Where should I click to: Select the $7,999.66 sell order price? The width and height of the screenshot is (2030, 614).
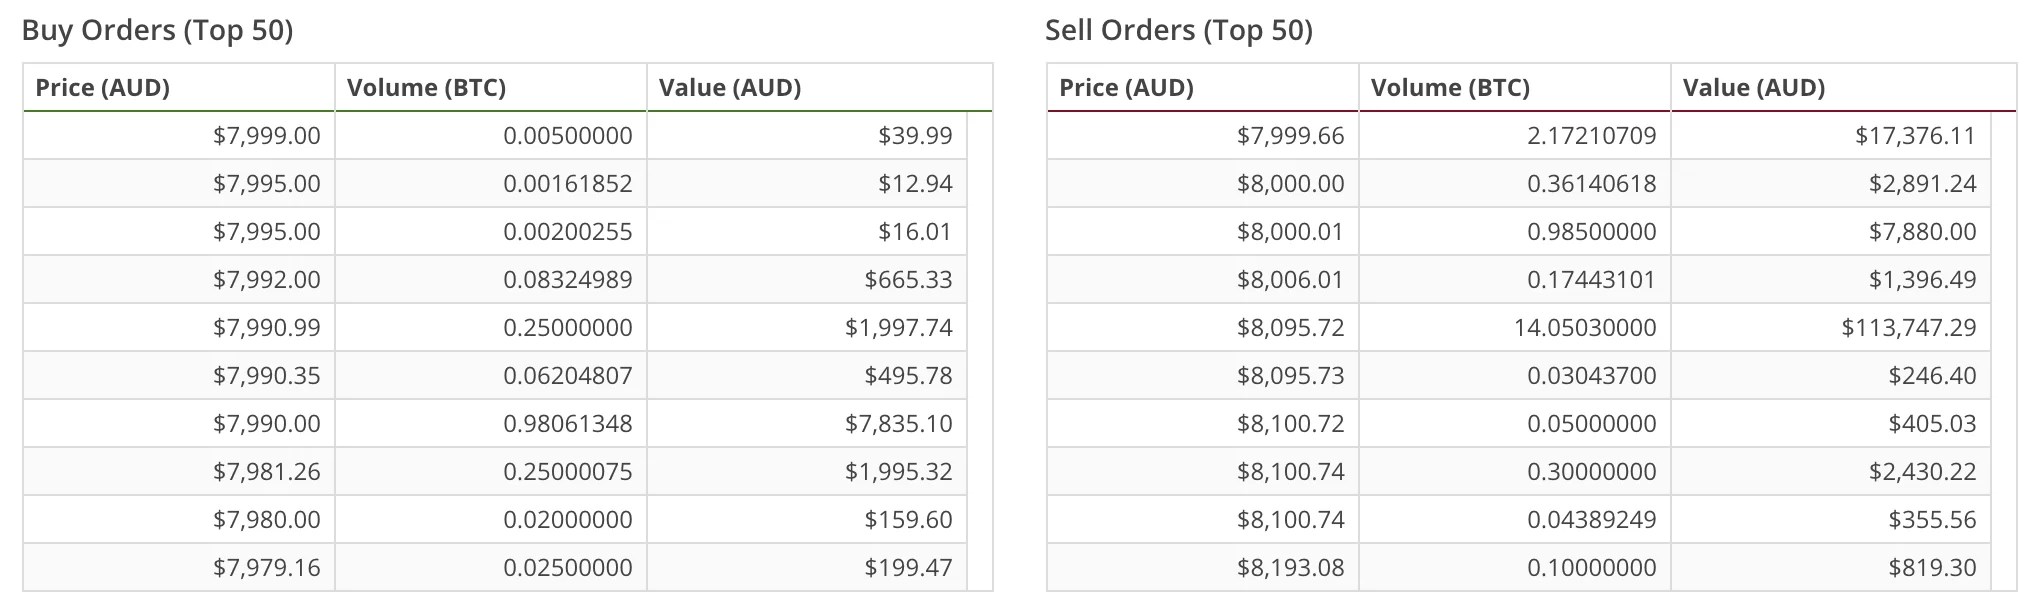tap(1290, 136)
